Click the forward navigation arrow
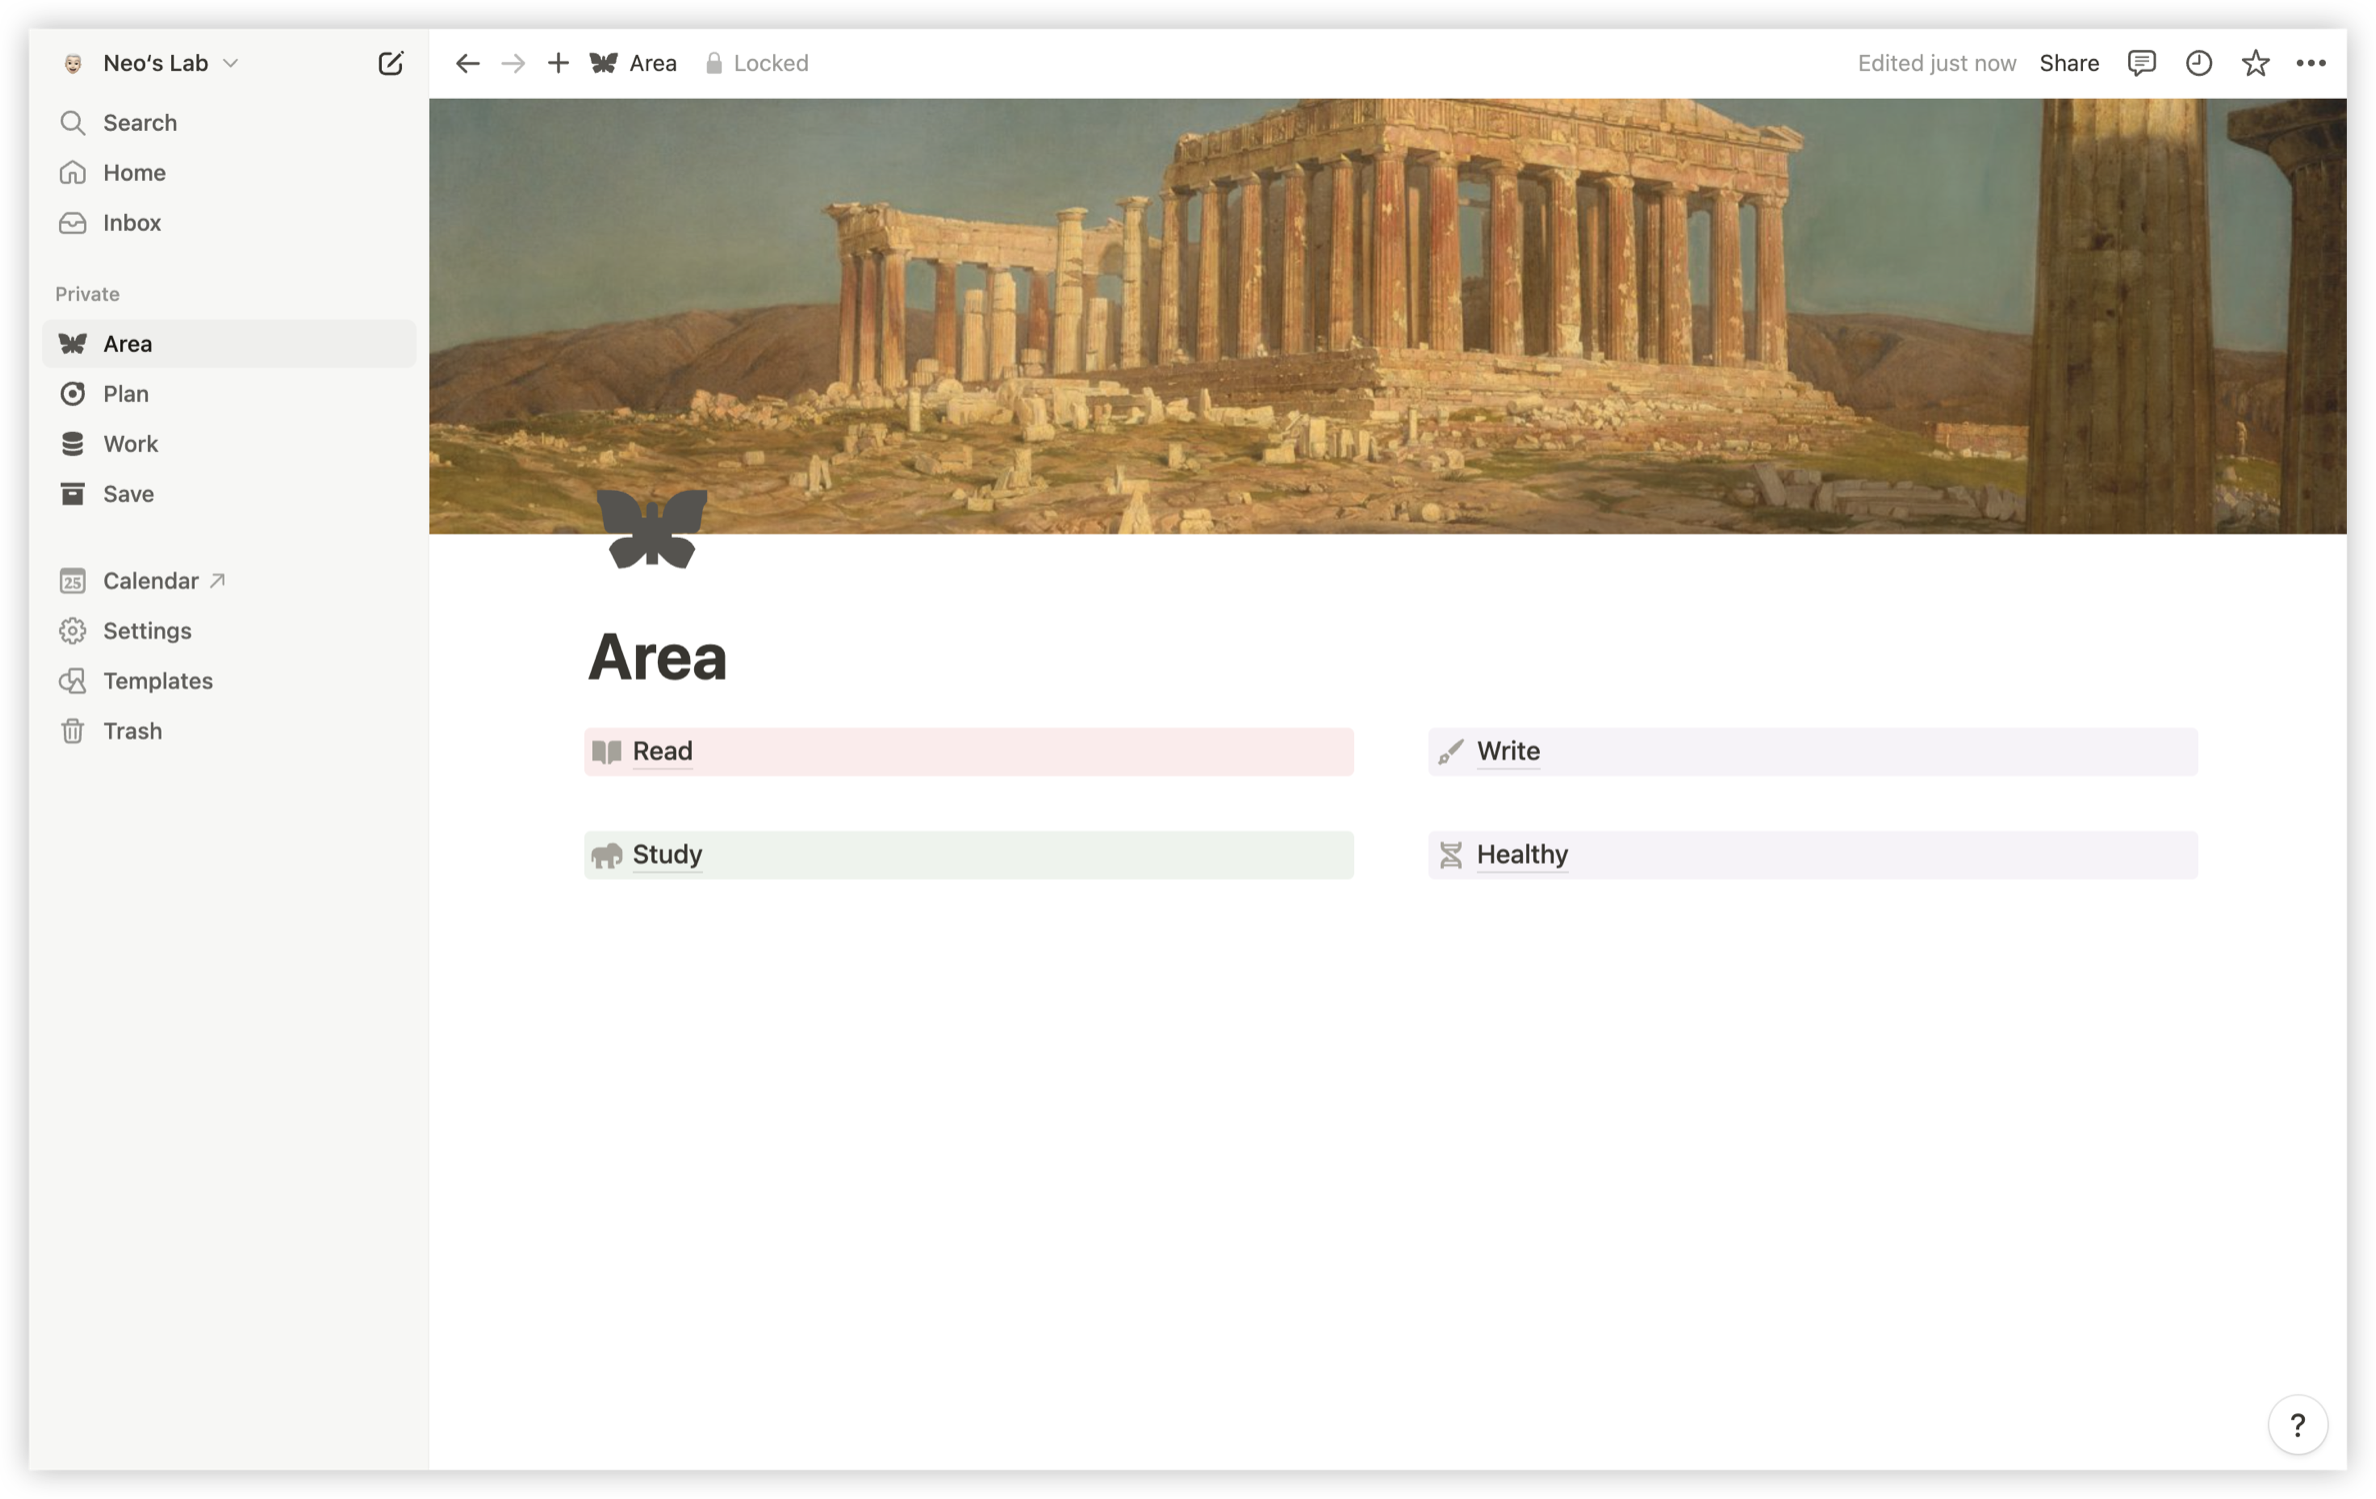2376x1499 pixels. [513, 63]
